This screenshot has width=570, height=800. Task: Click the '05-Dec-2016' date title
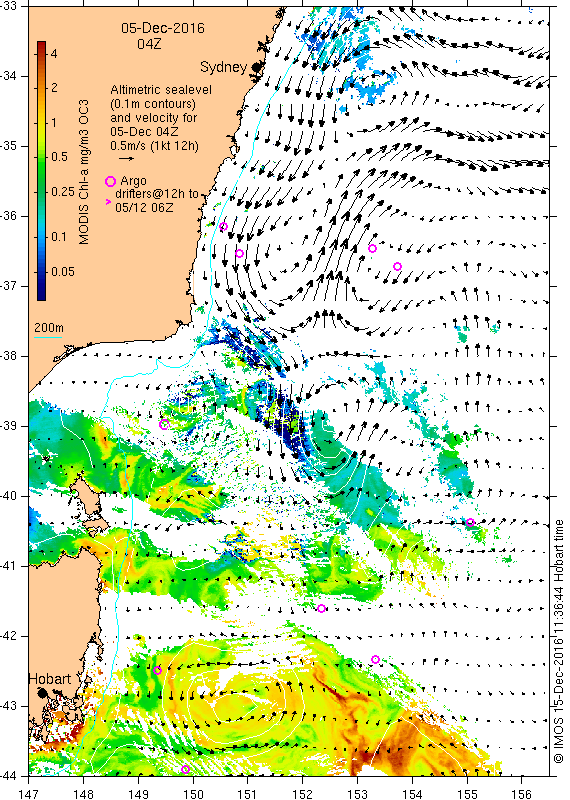click(x=163, y=28)
